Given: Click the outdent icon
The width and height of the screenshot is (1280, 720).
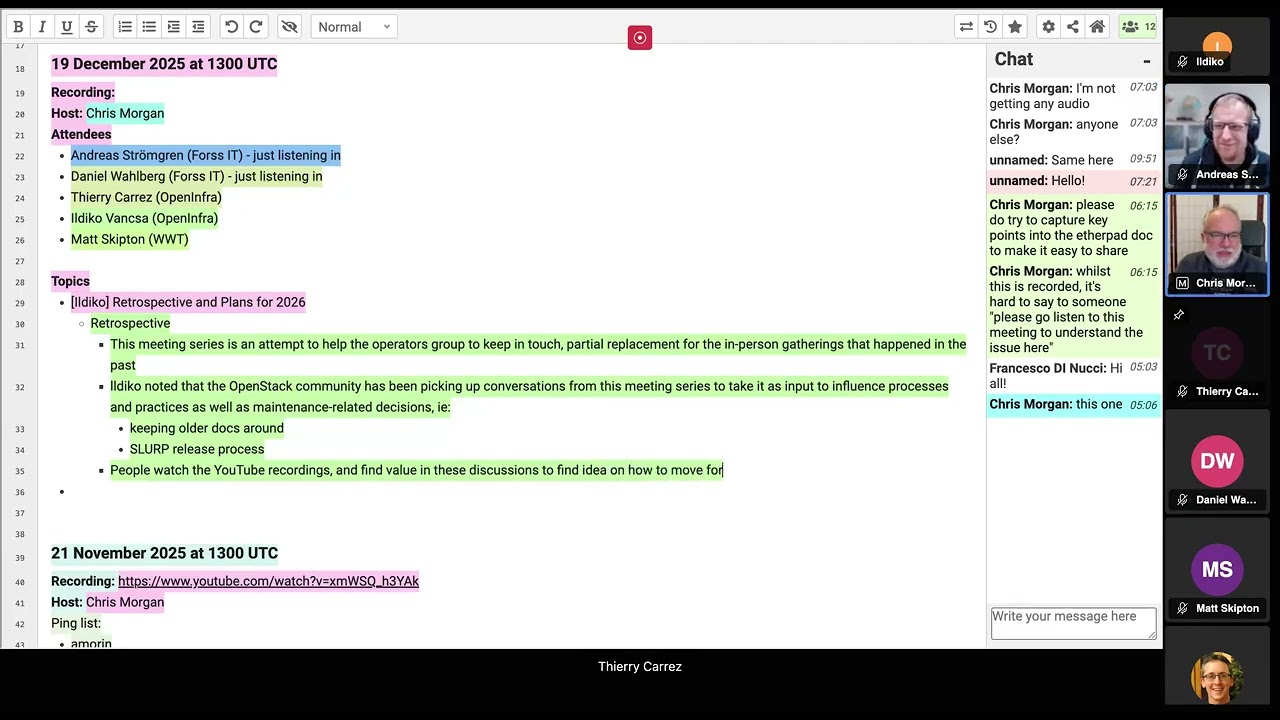Looking at the screenshot, I should click(x=198, y=27).
